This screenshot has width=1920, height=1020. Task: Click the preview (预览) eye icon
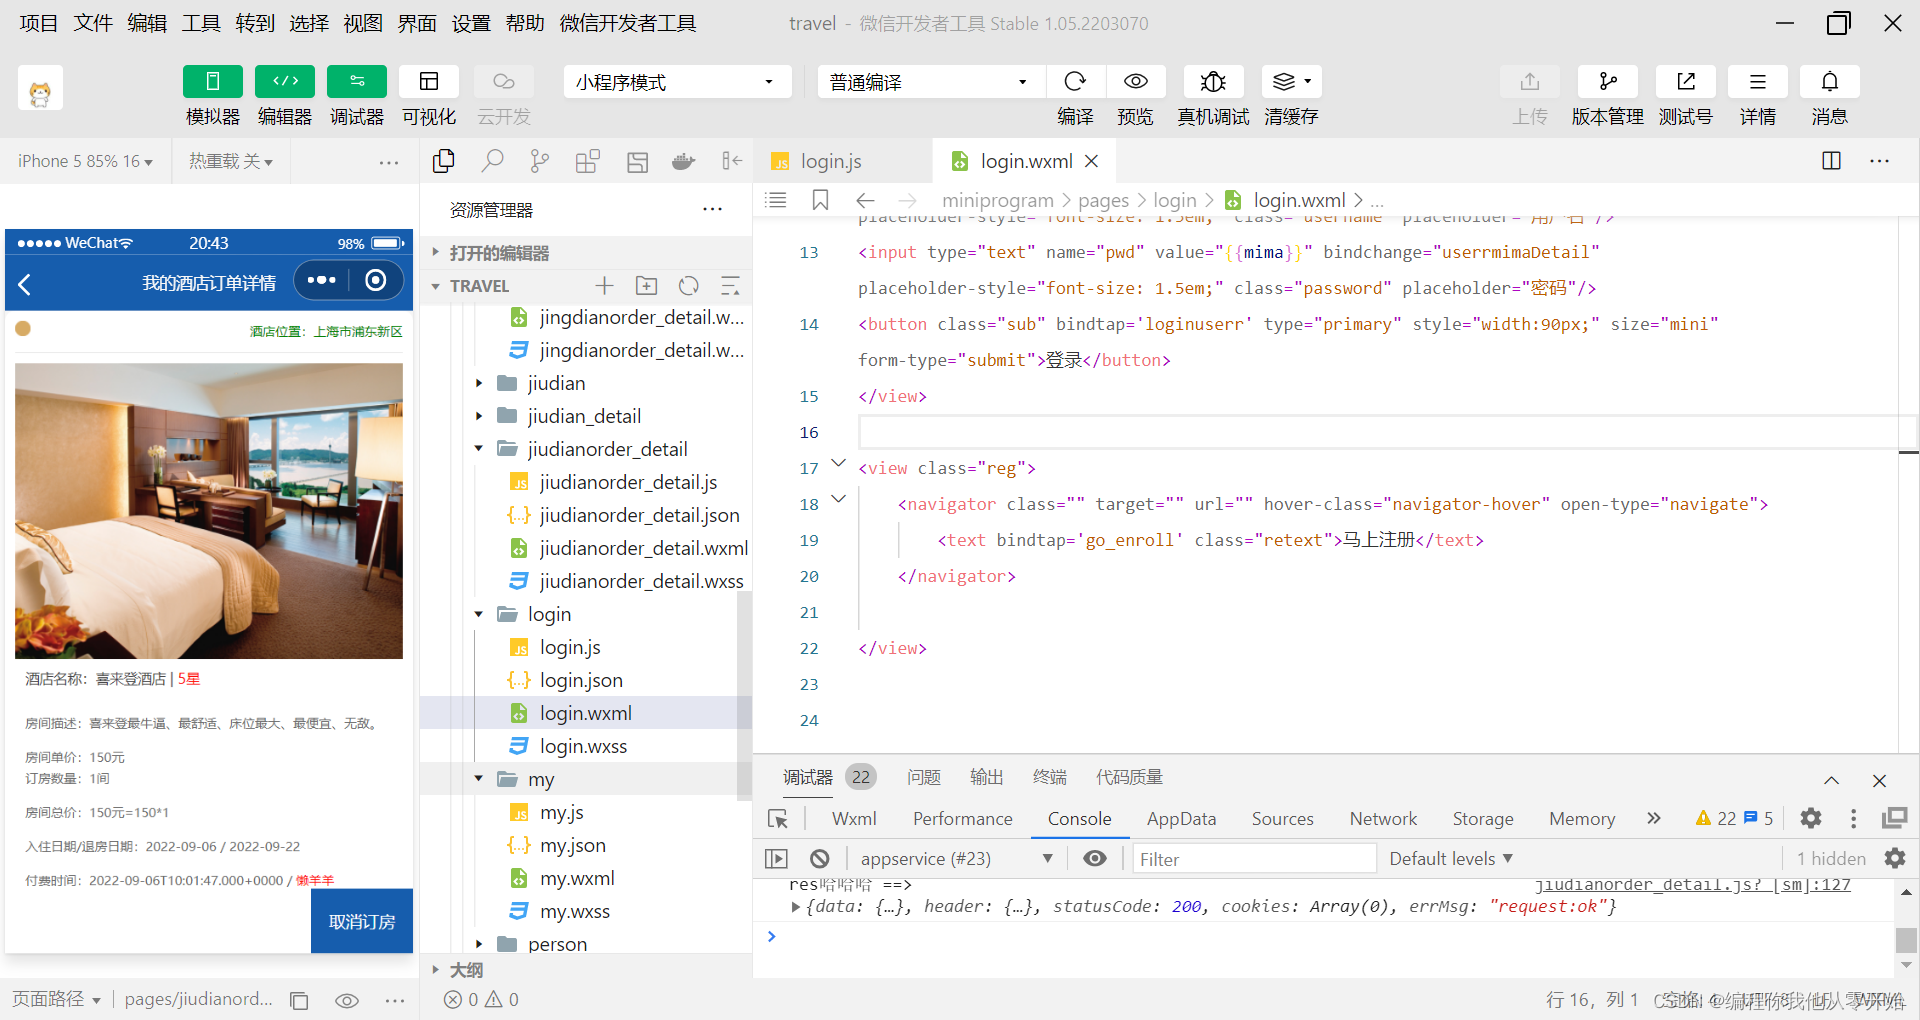tap(1135, 81)
